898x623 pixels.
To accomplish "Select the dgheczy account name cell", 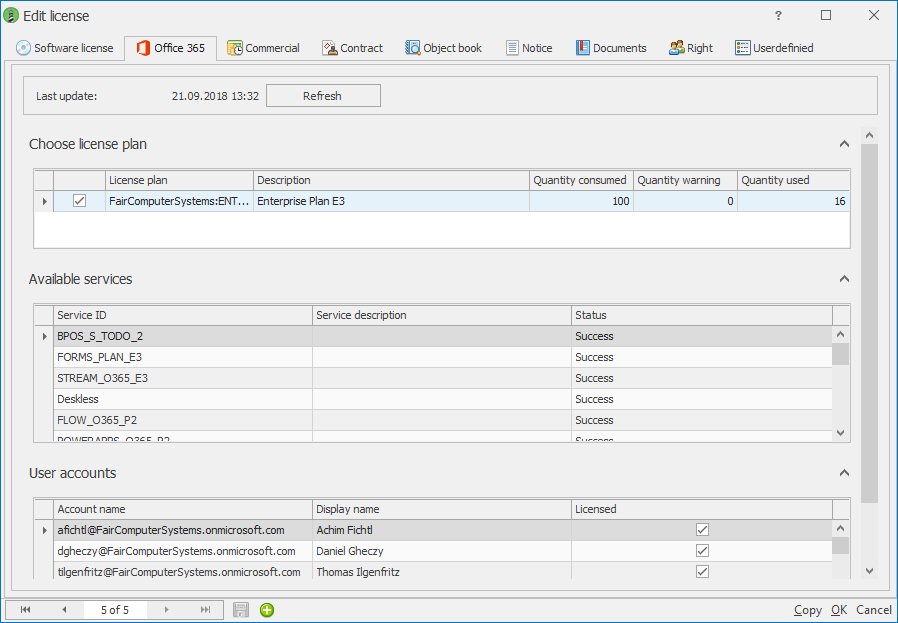I will pyautogui.click(x=183, y=551).
